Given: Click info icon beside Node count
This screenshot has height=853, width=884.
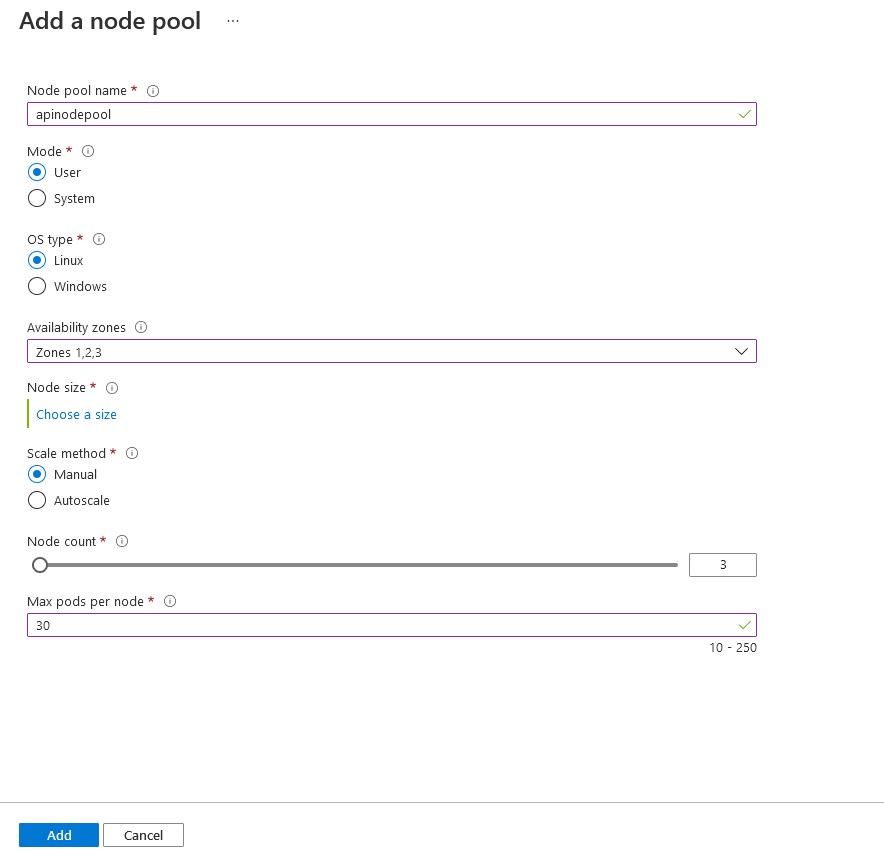Looking at the screenshot, I should [x=122, y=541].
